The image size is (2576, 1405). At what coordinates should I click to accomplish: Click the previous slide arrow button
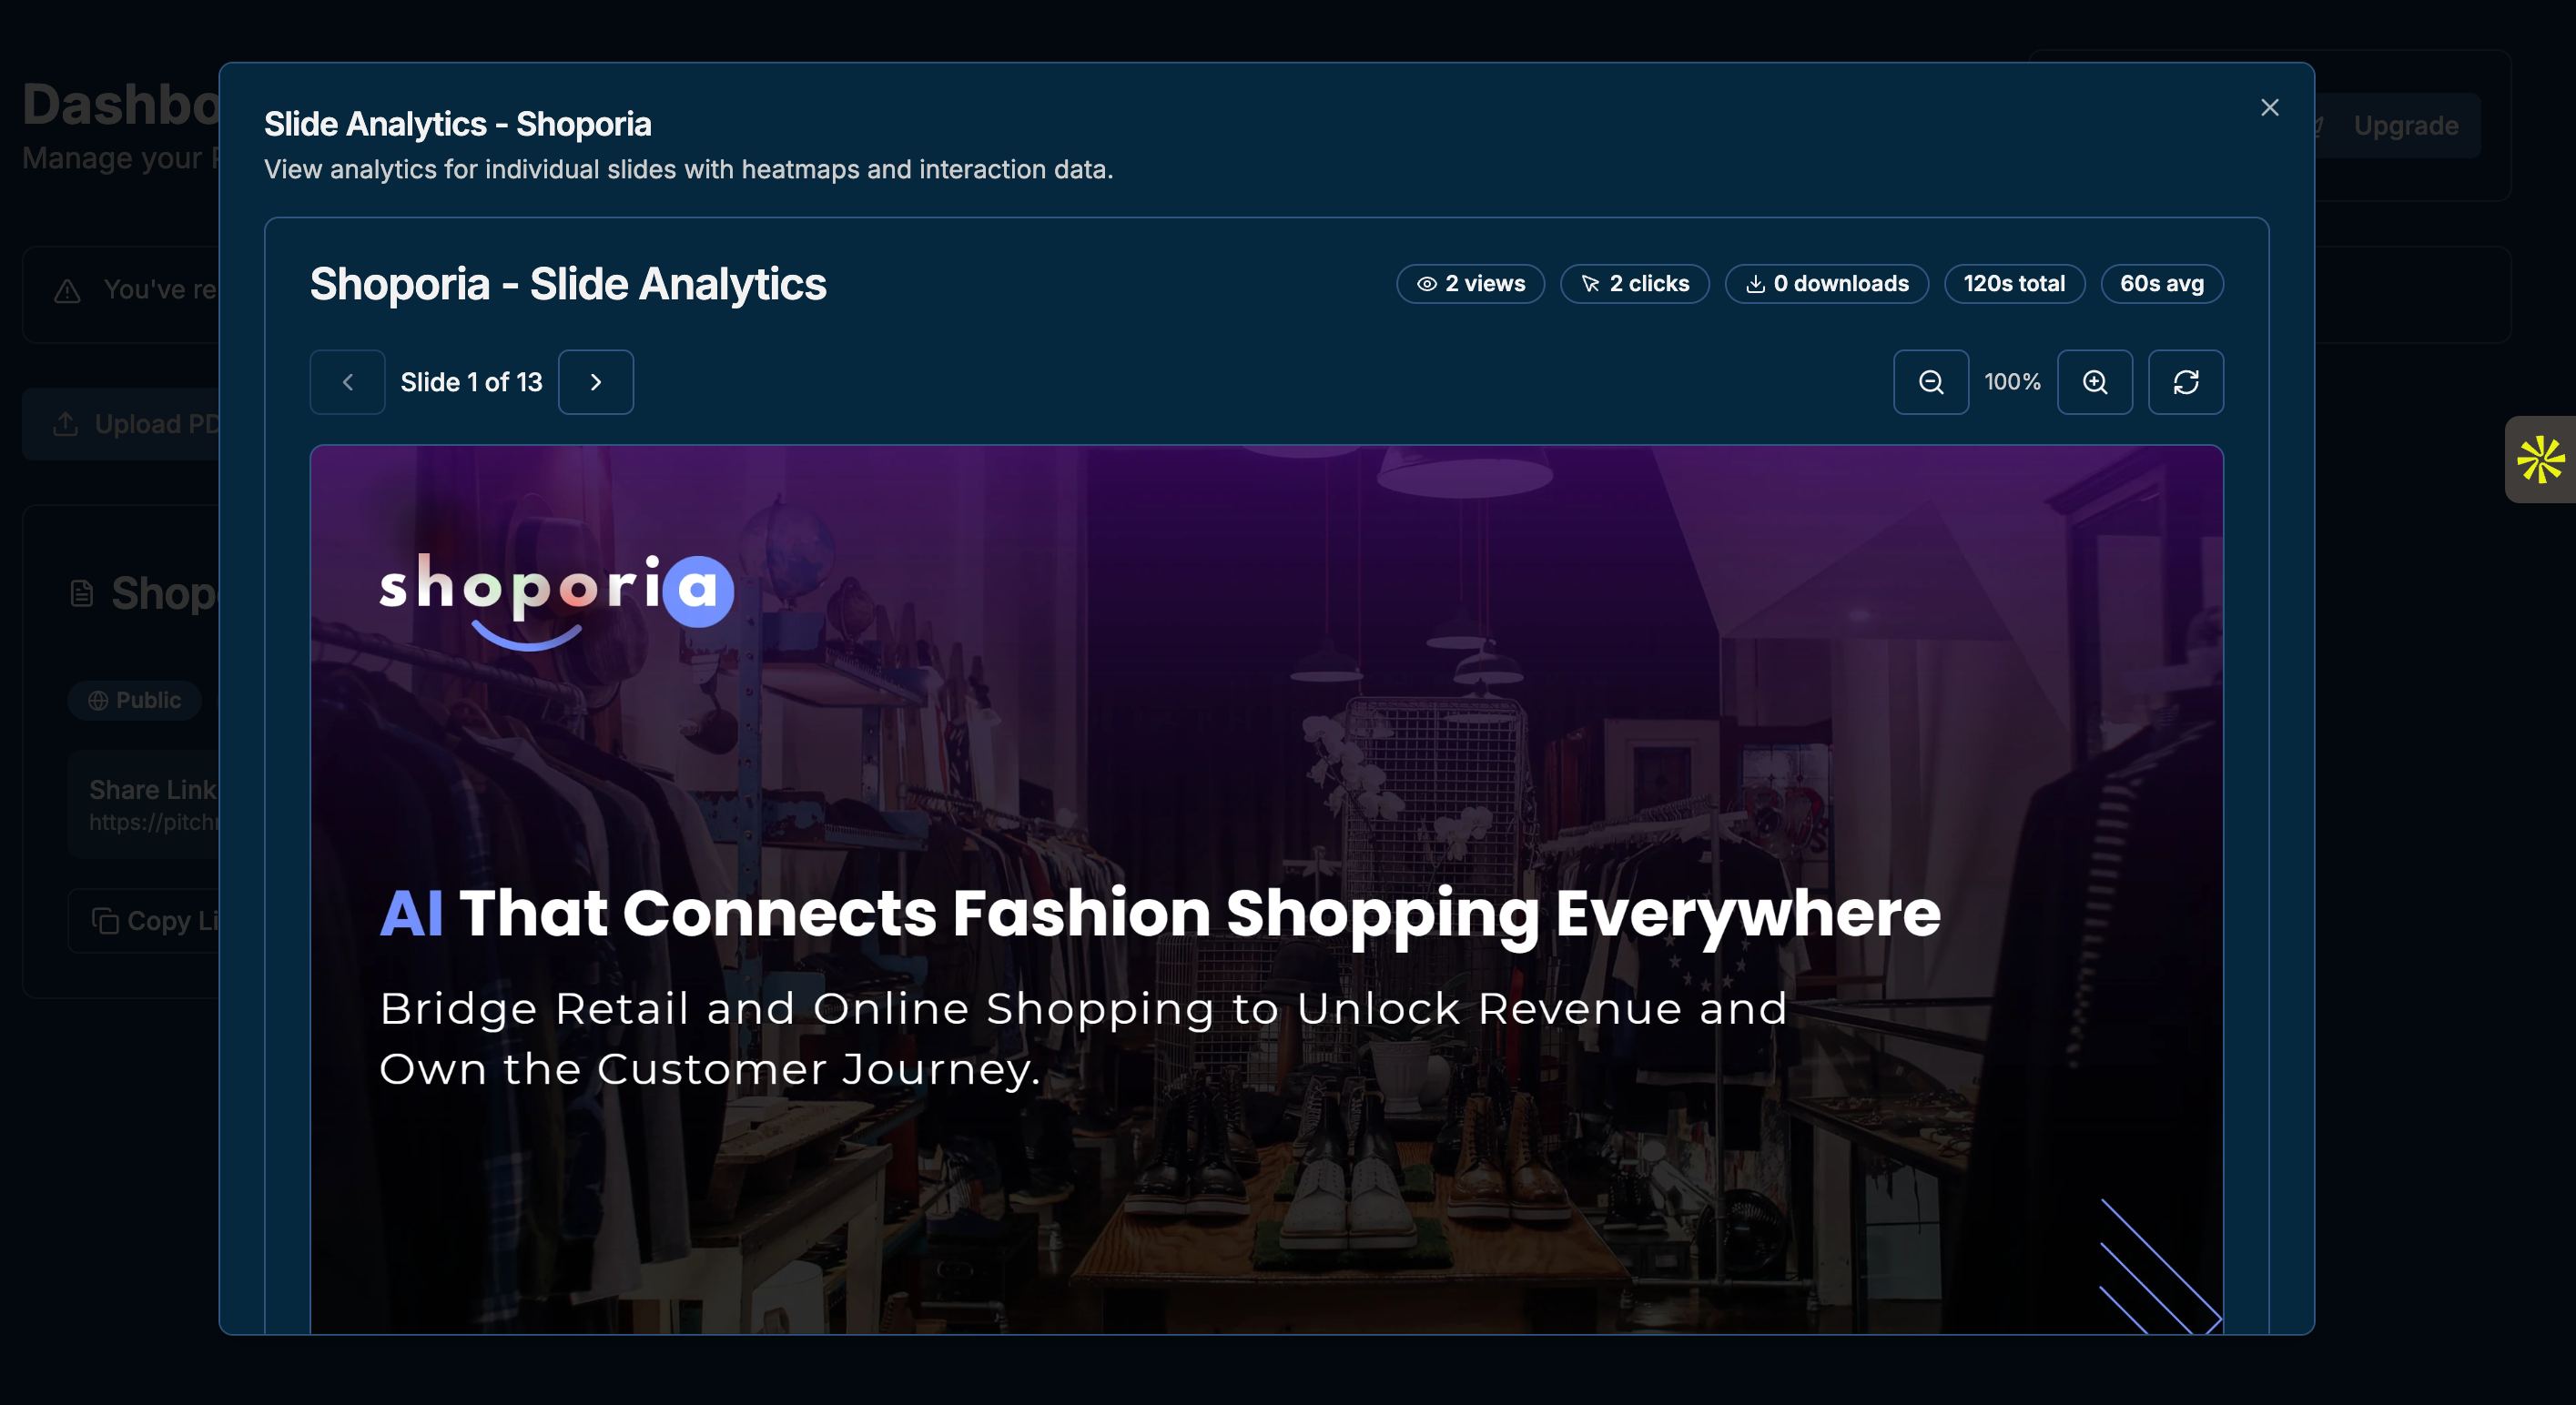click(347, 382)
